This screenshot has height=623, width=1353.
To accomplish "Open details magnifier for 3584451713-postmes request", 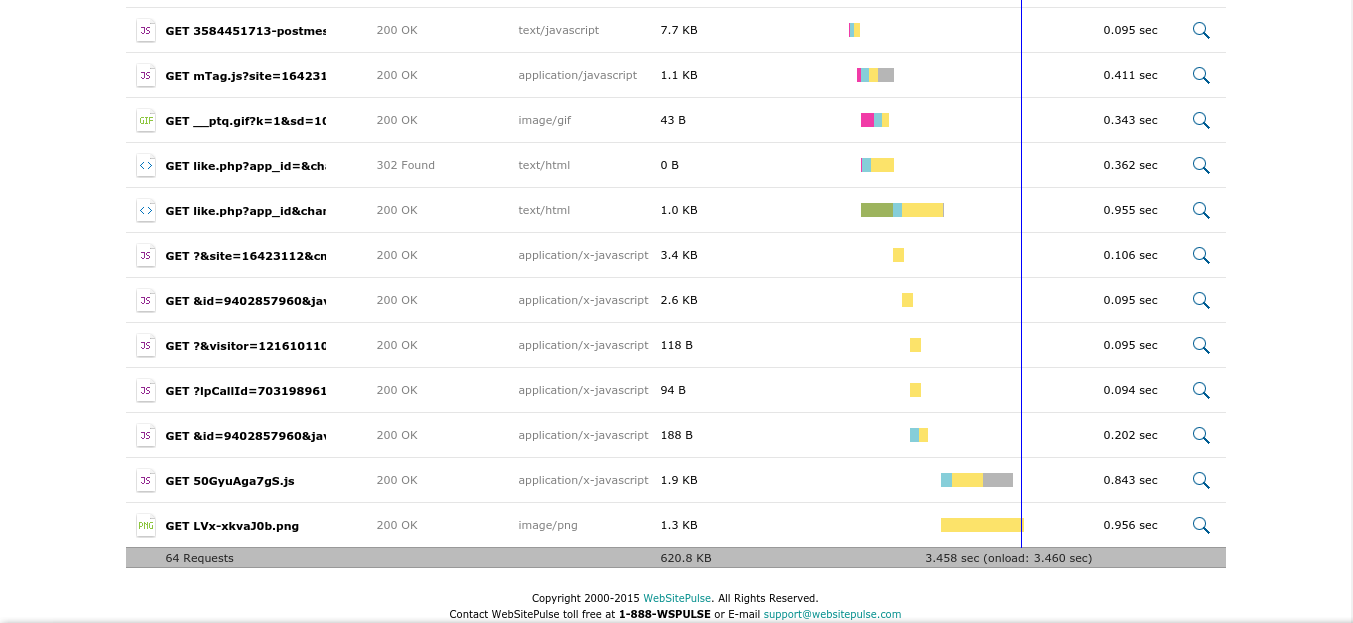I will [1201, 30].
